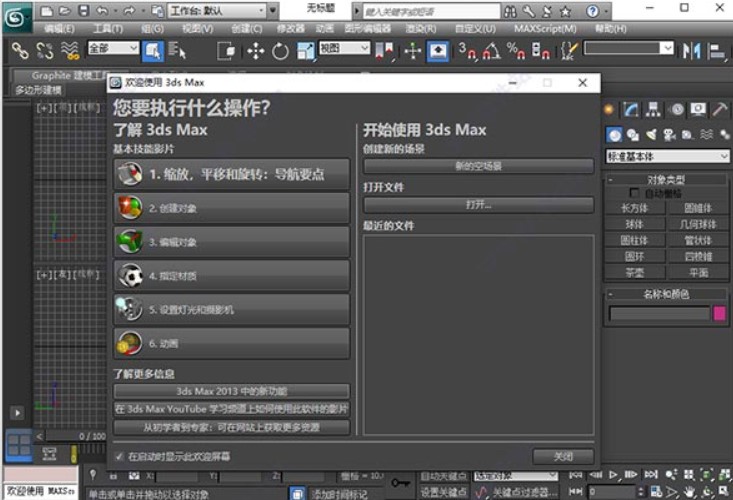Open the 工具(T) menu
Screen dimensions: 733x500
(108, 29)
